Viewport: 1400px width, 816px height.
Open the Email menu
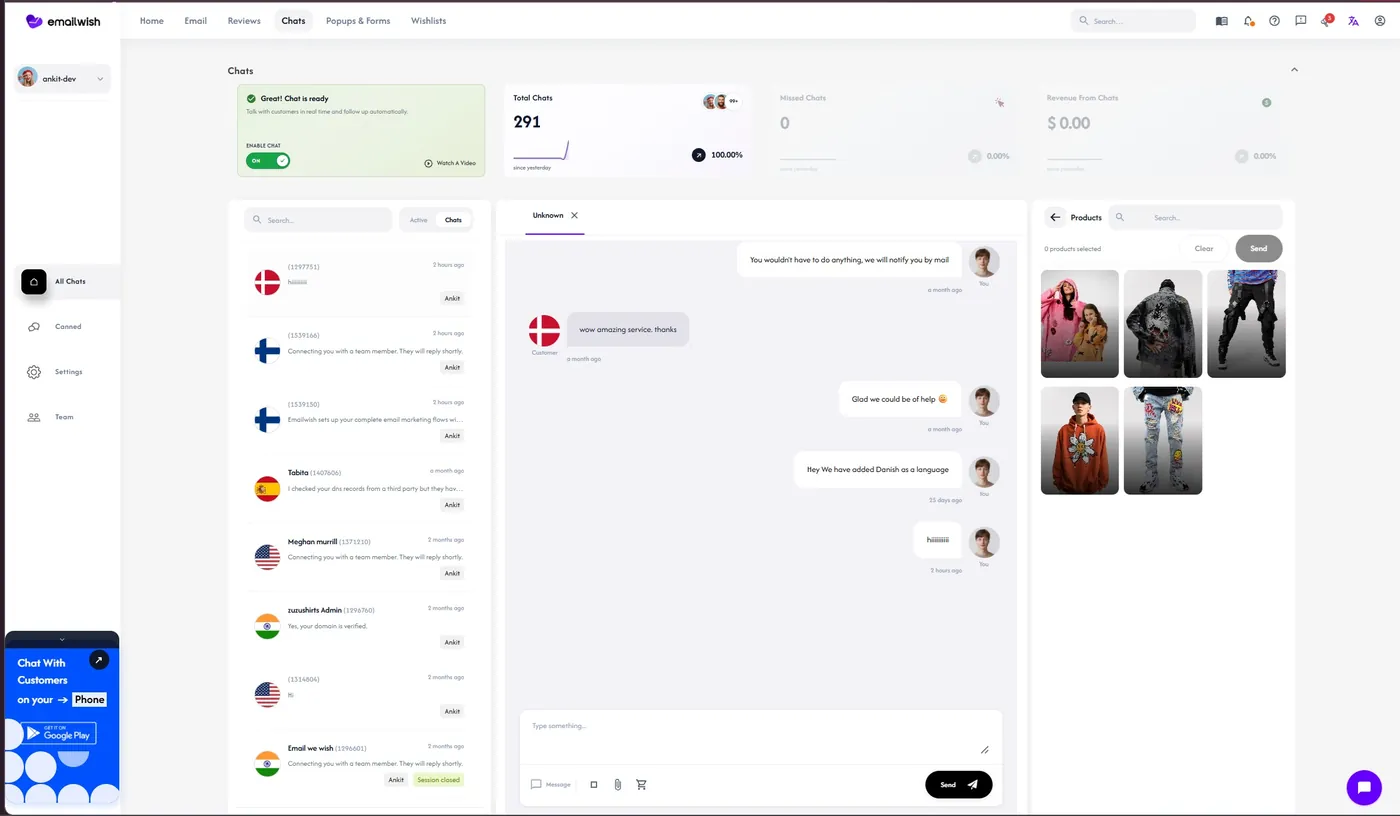pyautogui.click(x=196, y=21)
